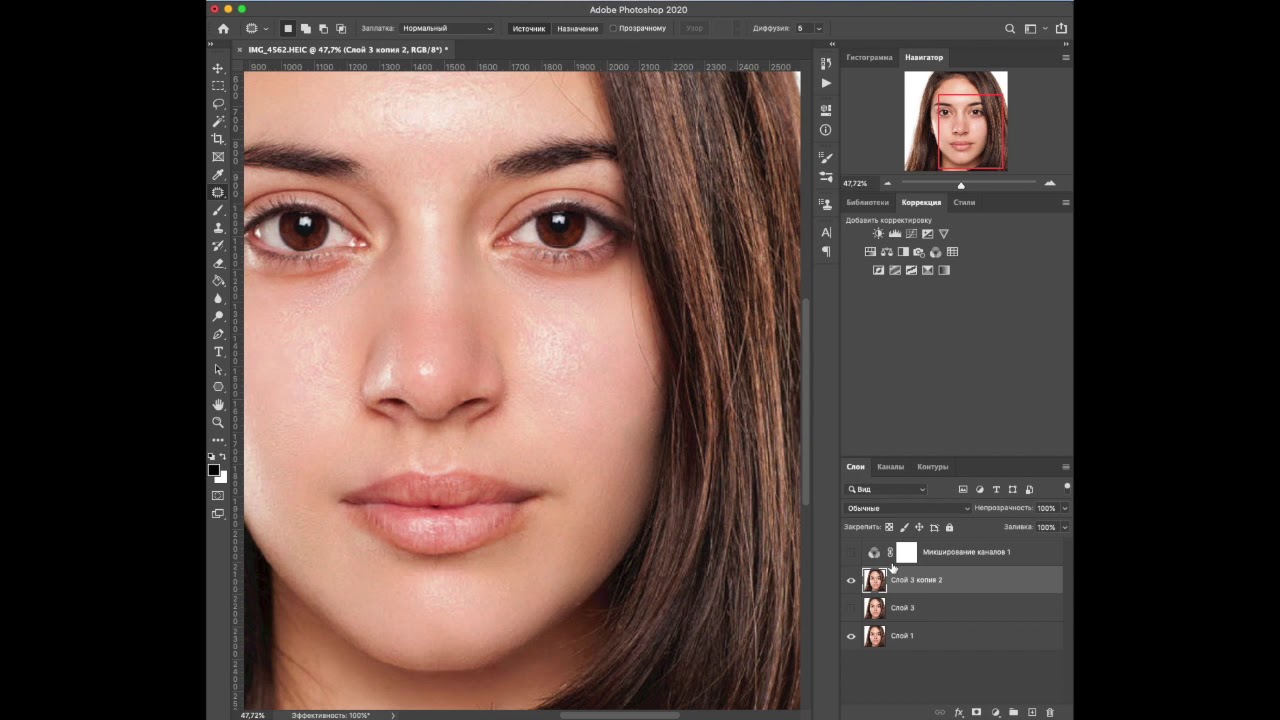Open the layer filter Вид dropdown
The height and width of the screenshot is (720, 1280).
pyautogui.click(x=886, y=490)
